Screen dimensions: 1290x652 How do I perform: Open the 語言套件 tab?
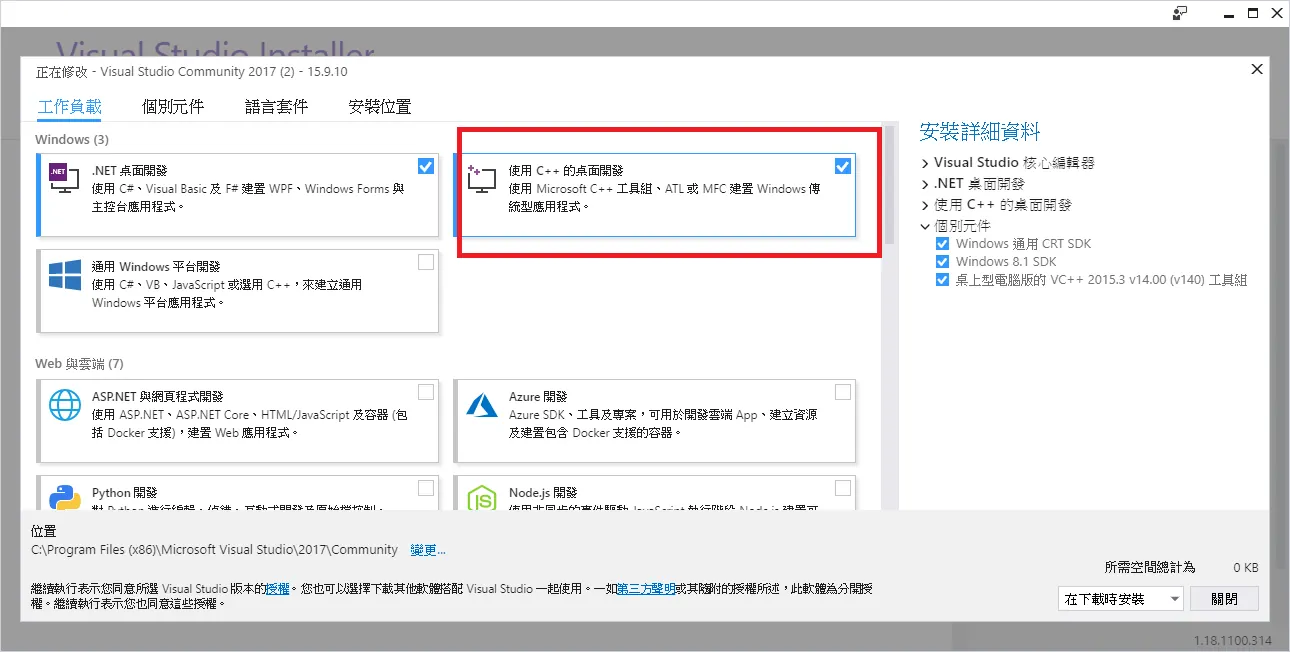(x=276, y=106)
